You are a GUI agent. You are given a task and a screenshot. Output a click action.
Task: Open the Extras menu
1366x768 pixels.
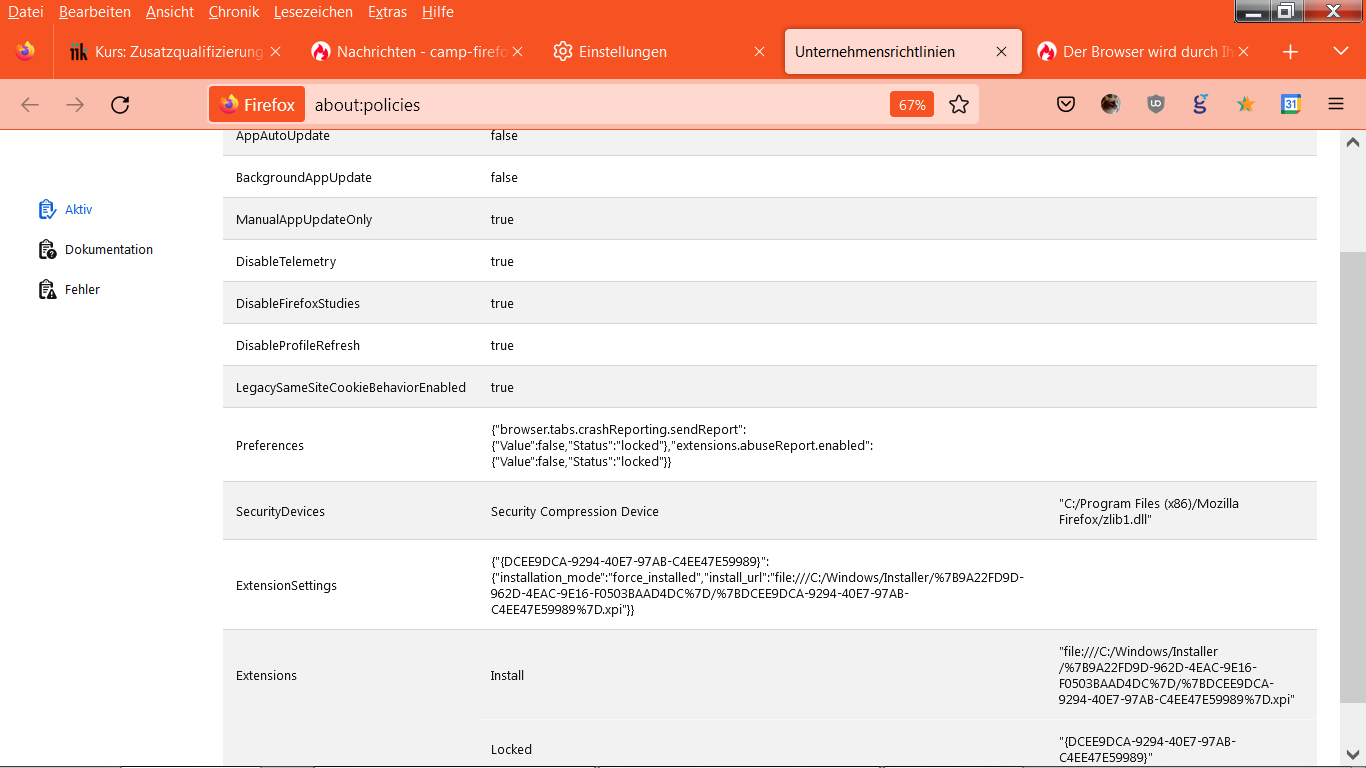387,12
